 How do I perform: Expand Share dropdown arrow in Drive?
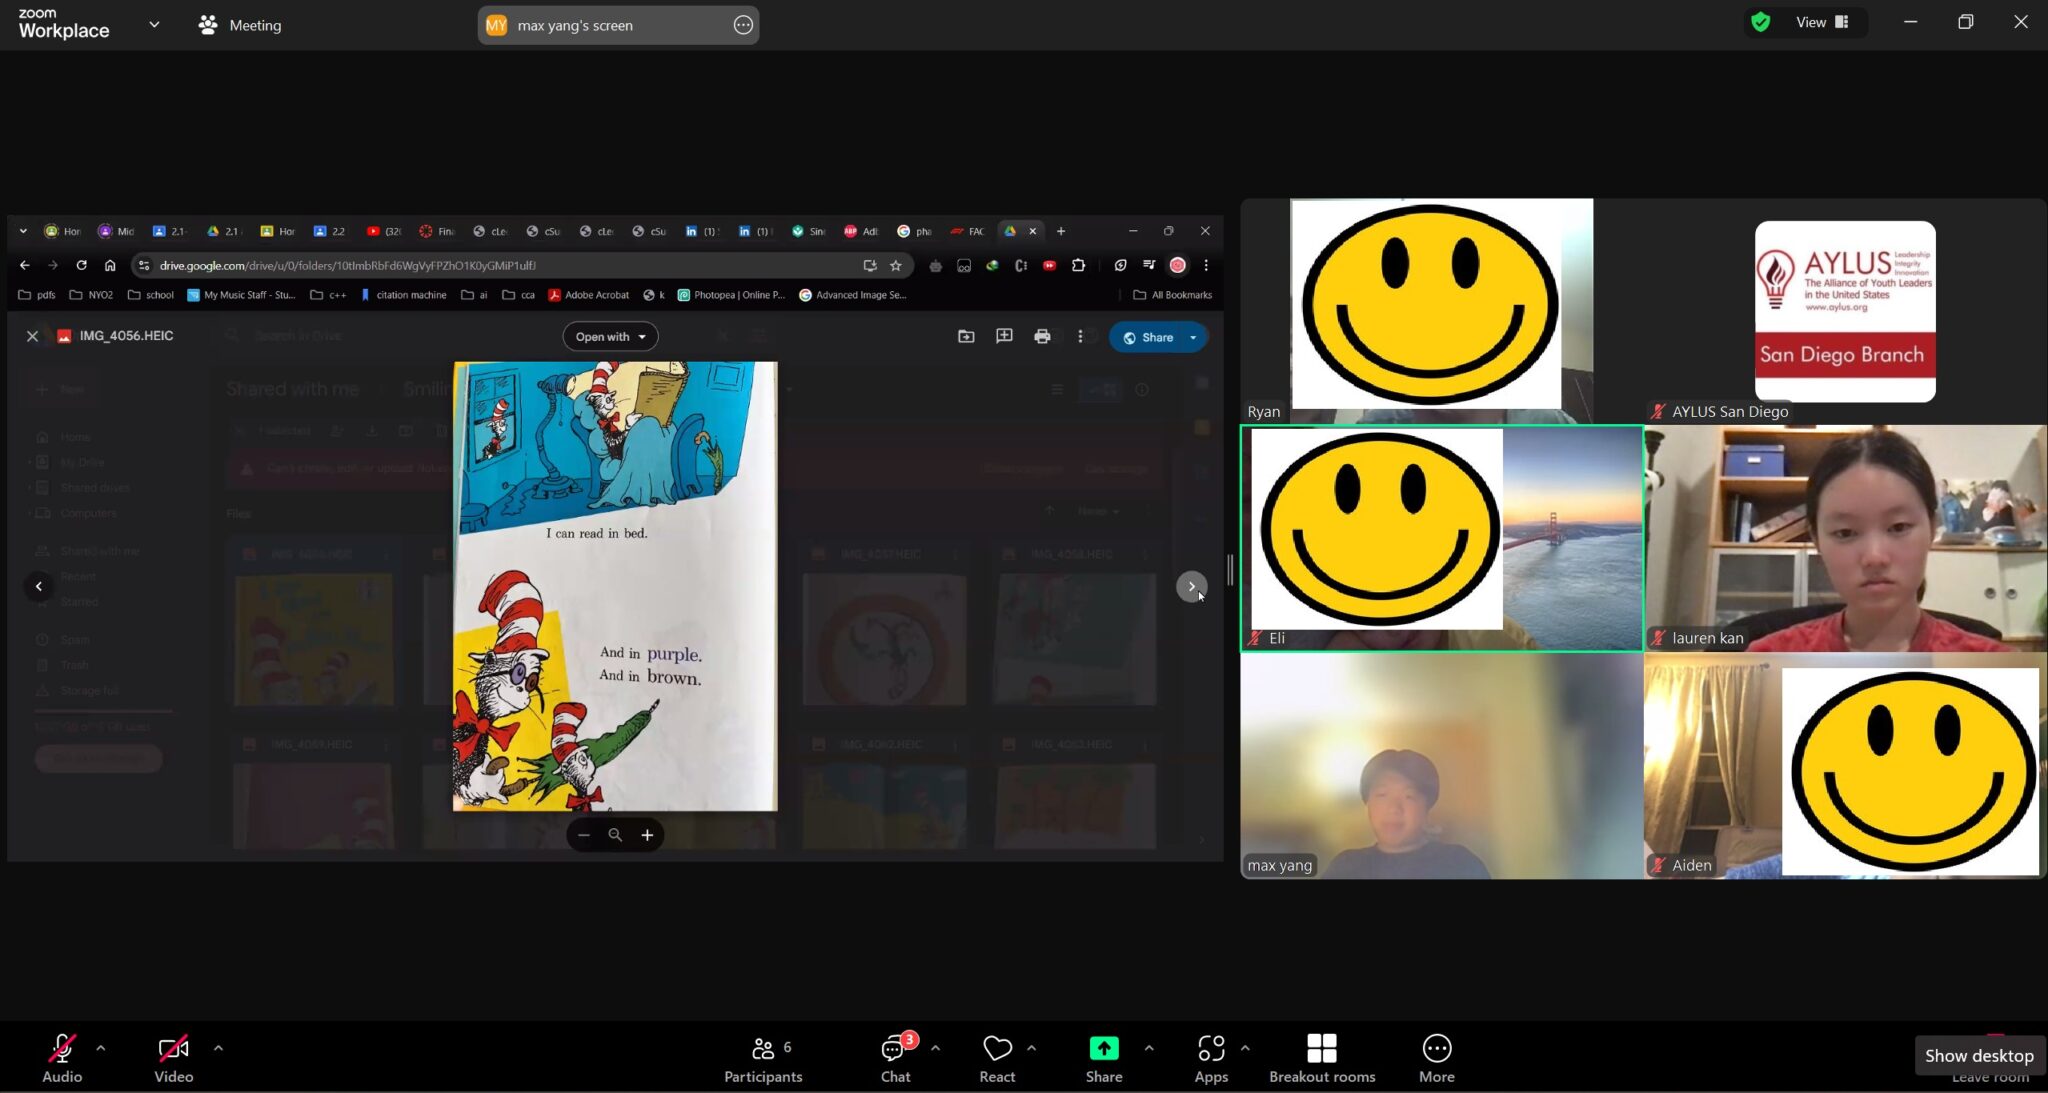[1193, 337]
